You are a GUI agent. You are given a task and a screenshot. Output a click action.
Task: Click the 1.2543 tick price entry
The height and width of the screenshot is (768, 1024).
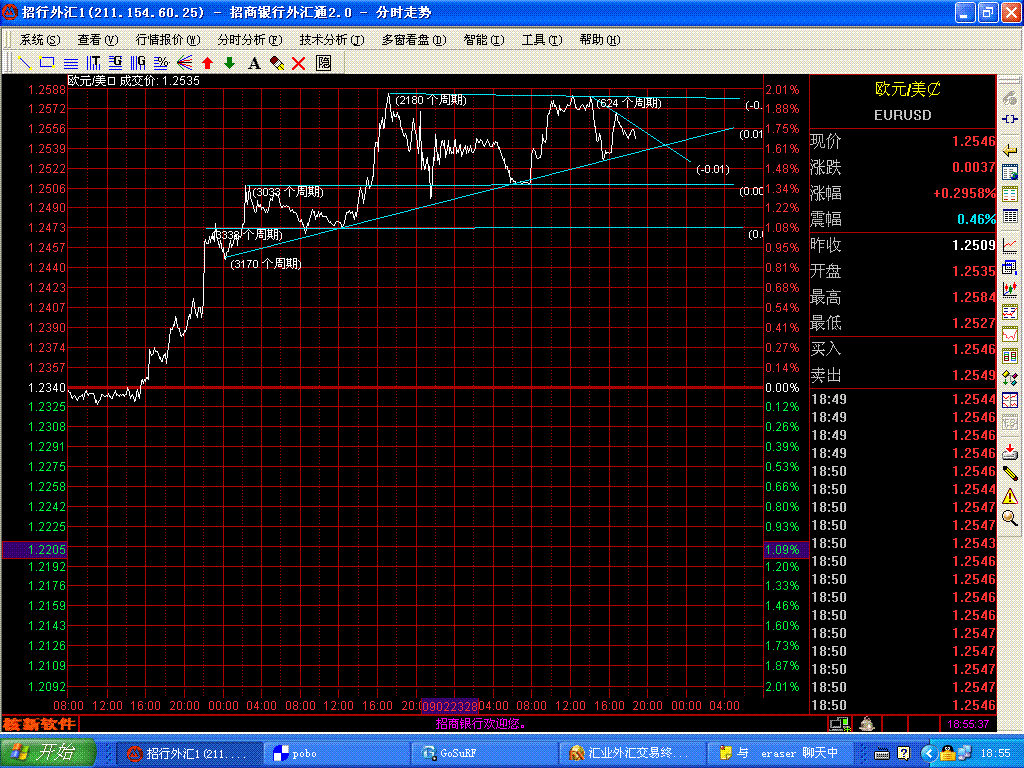(973, 543)
